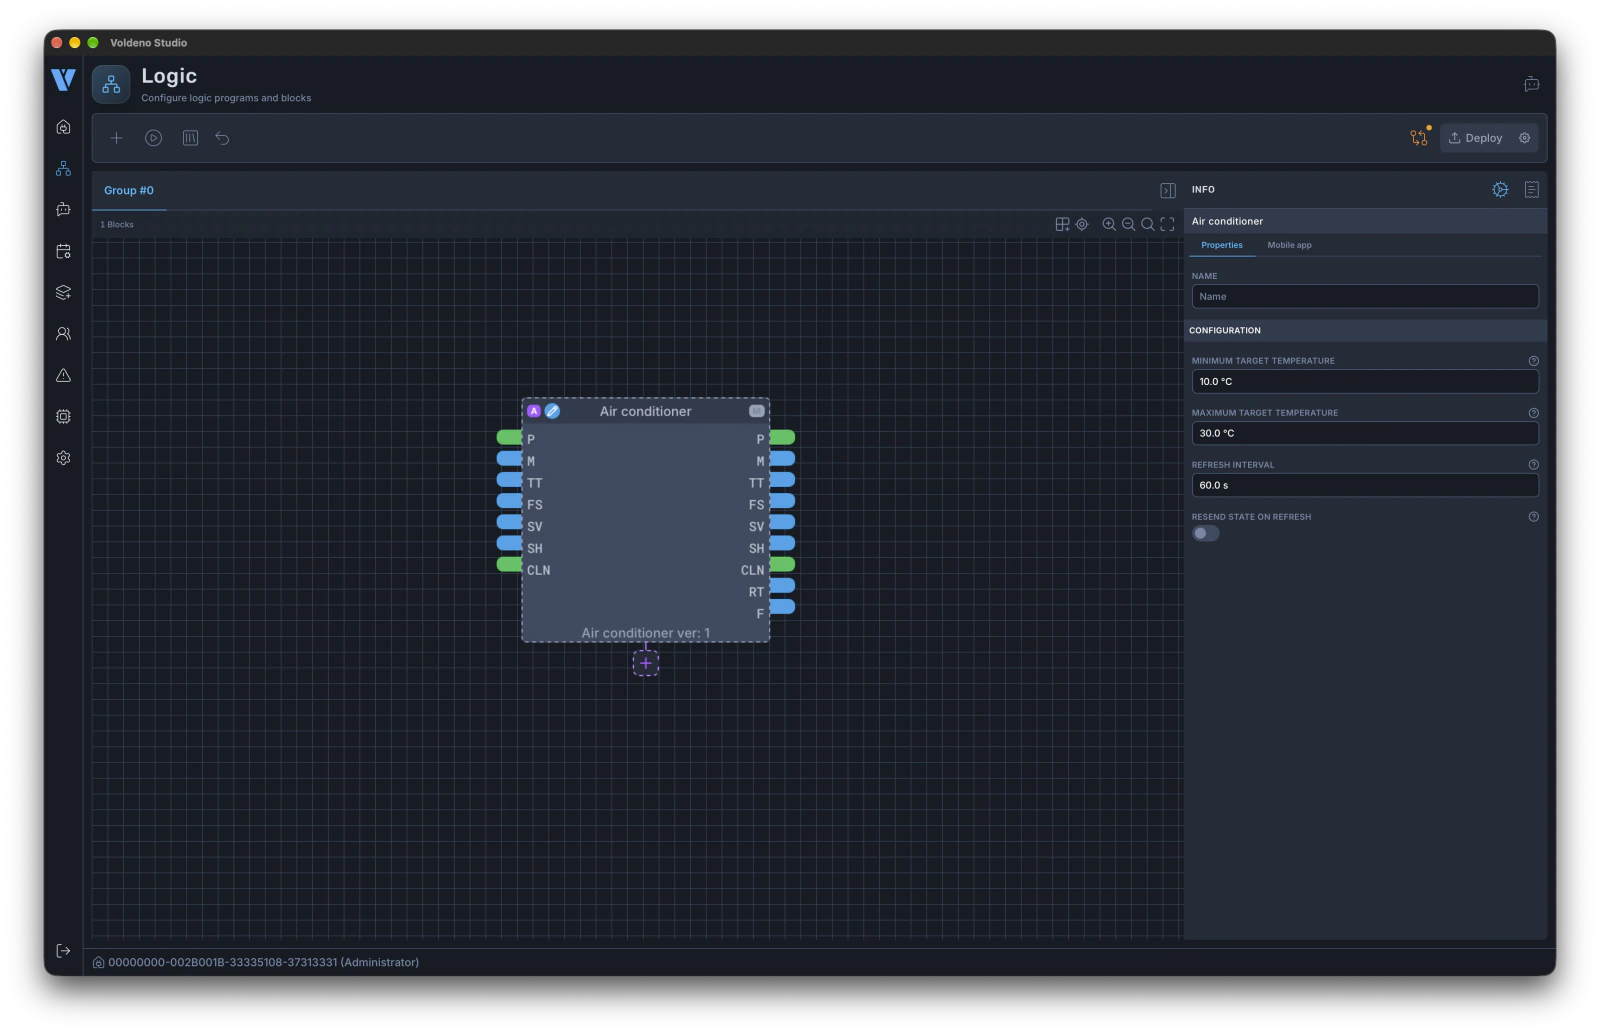Viewport: 1600px width, 1034px height.
Task: Collapse the Info side panel
Action: coord(1167,190)
